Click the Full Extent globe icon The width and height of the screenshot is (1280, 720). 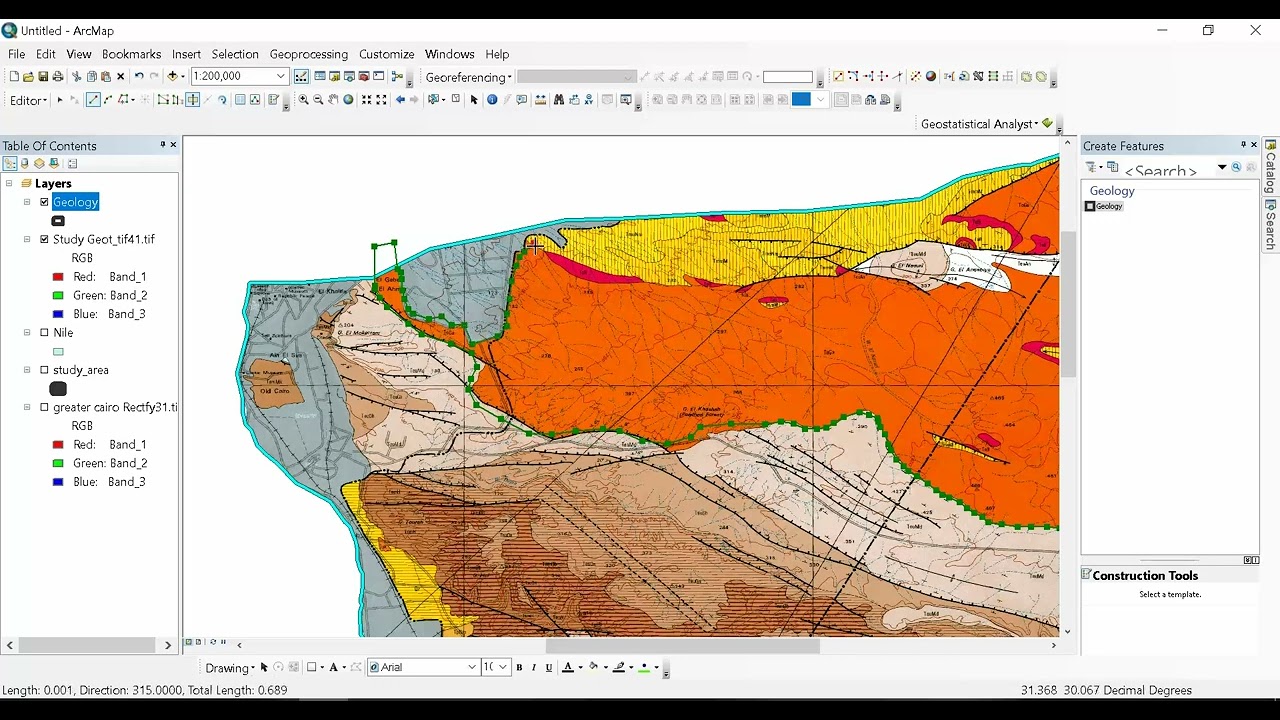click(x=348, y=100)
